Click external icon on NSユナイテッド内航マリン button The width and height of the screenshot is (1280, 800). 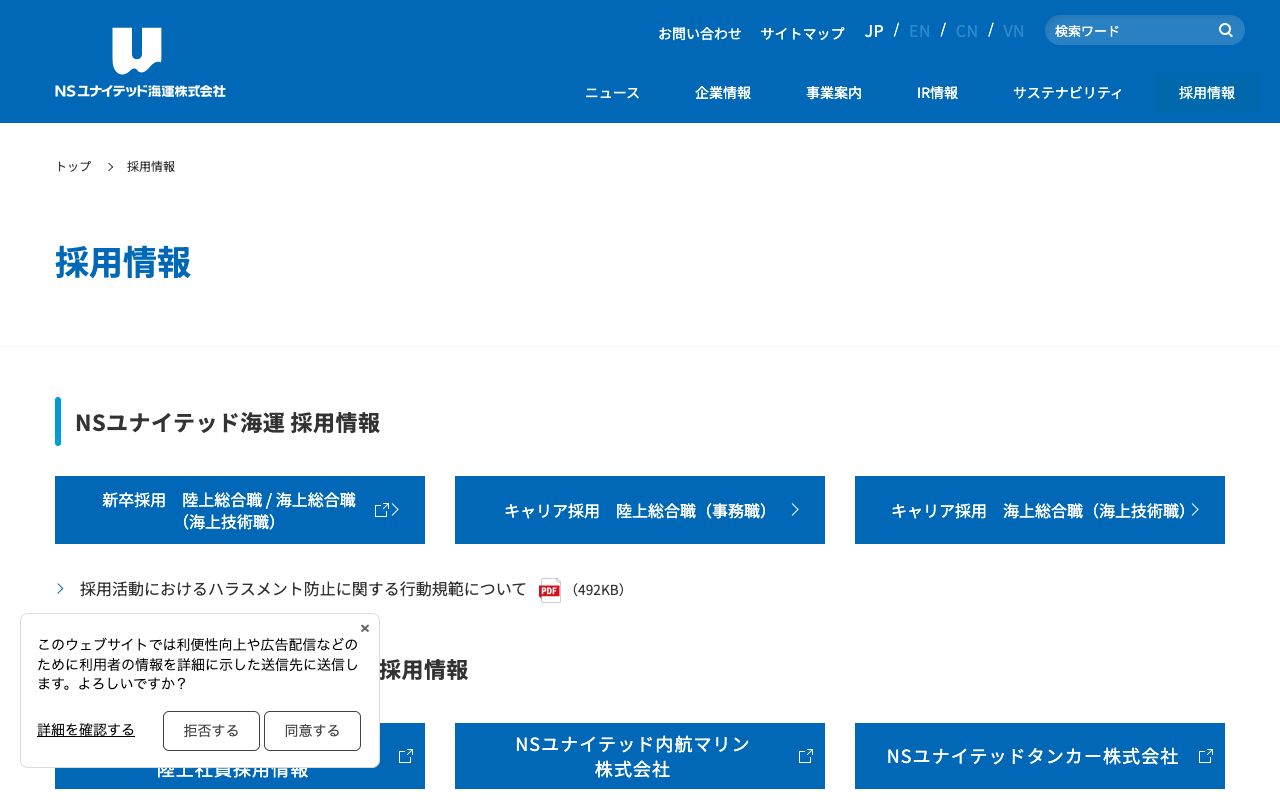pos(806,756)
